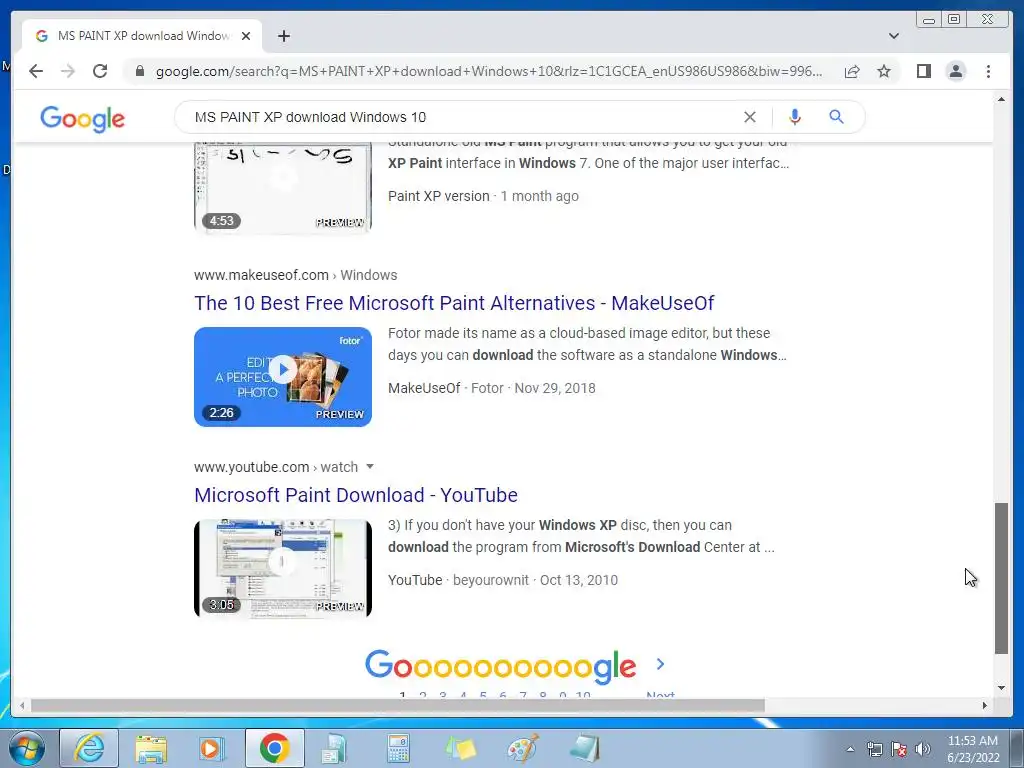The width and height of the screenshot is (1024, 768).
Task: Click www.youtube.com › watch breadcrumb
Action: 276,467
